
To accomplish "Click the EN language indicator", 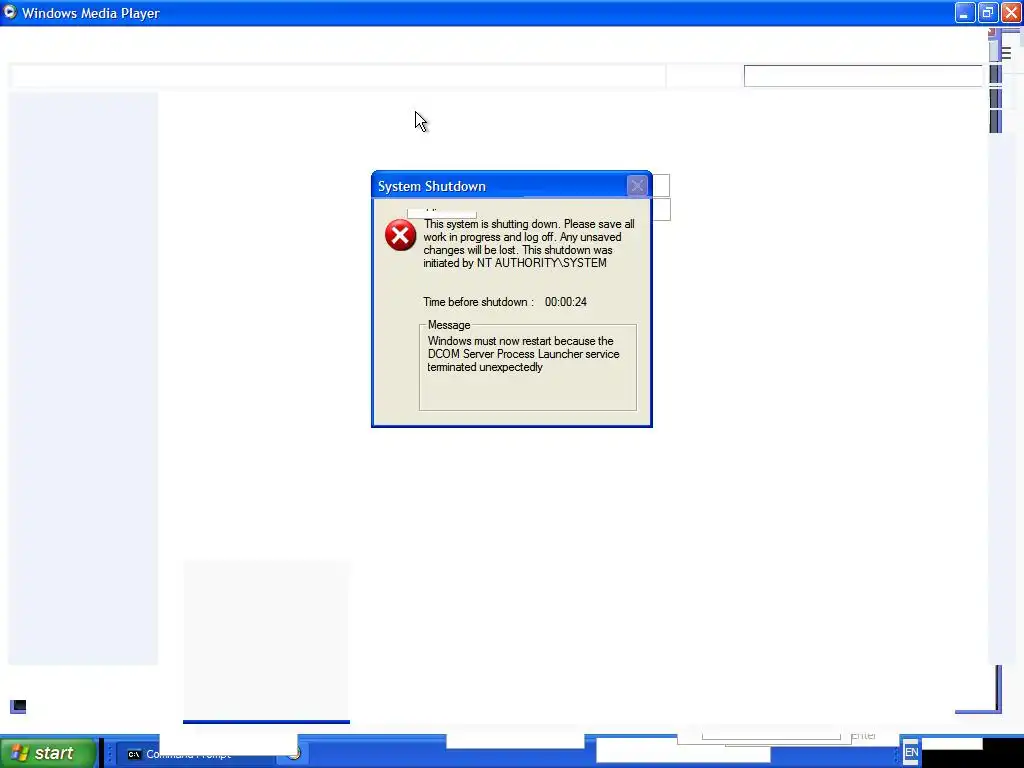I will coord(911,752).
